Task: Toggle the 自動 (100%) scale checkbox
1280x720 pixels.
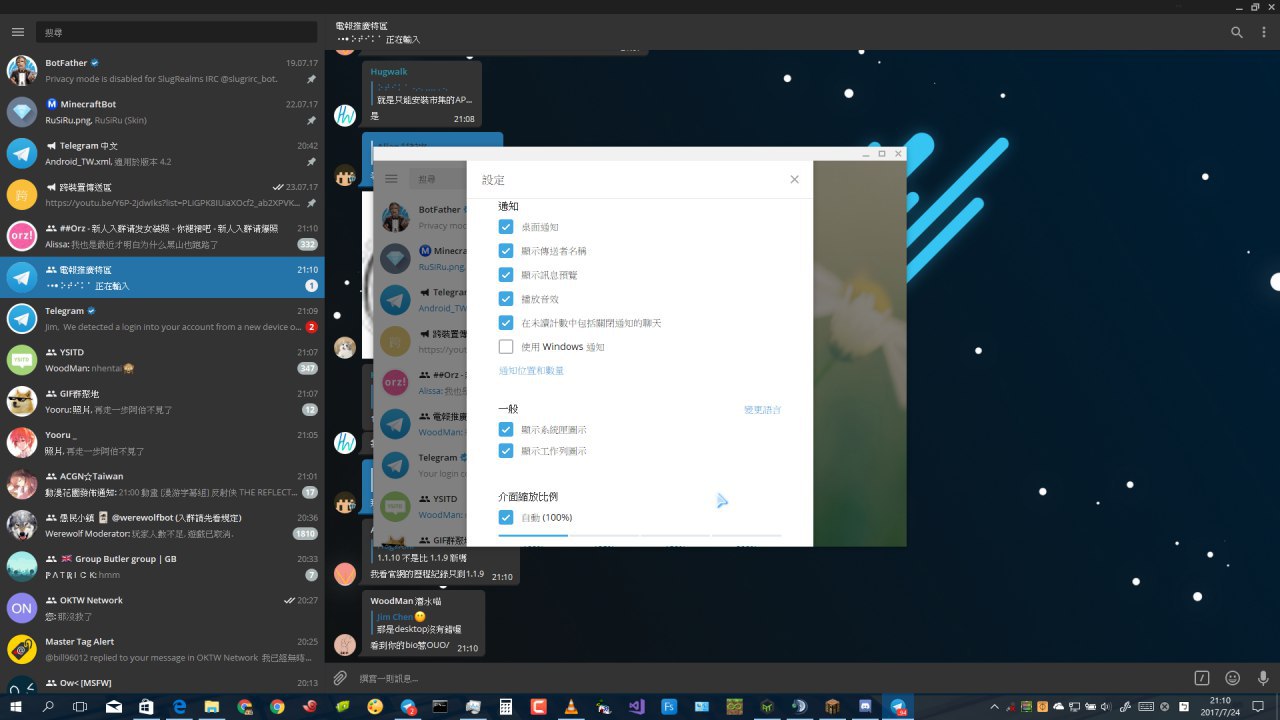Action: point(506,518)
